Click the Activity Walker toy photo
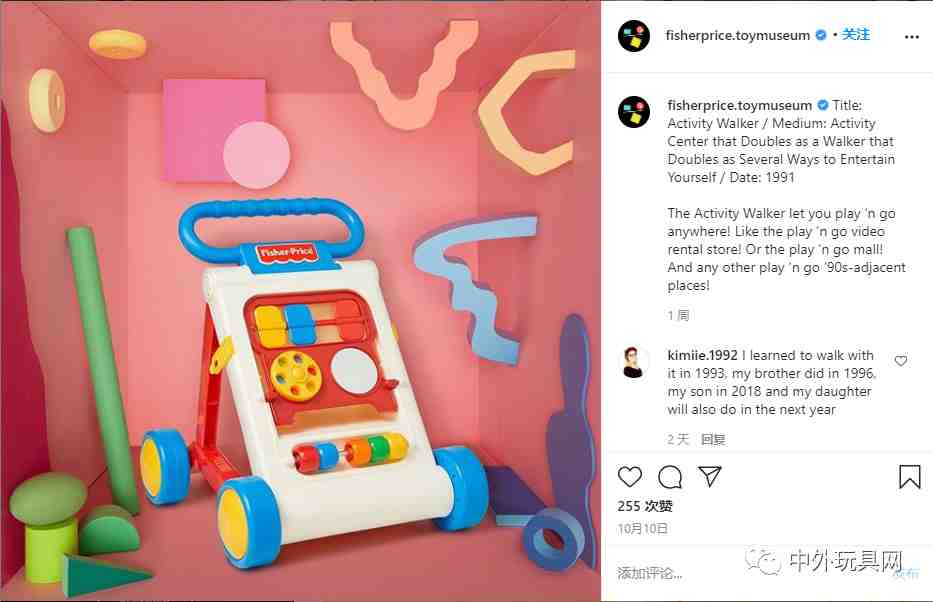 click(x=300, y=301)
